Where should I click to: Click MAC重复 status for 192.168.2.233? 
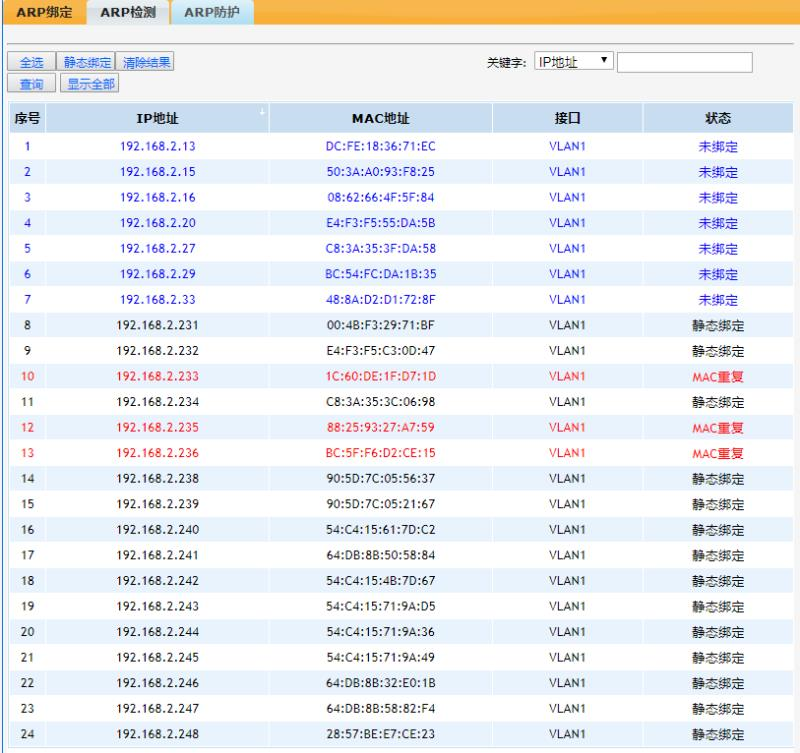point(717,377)
